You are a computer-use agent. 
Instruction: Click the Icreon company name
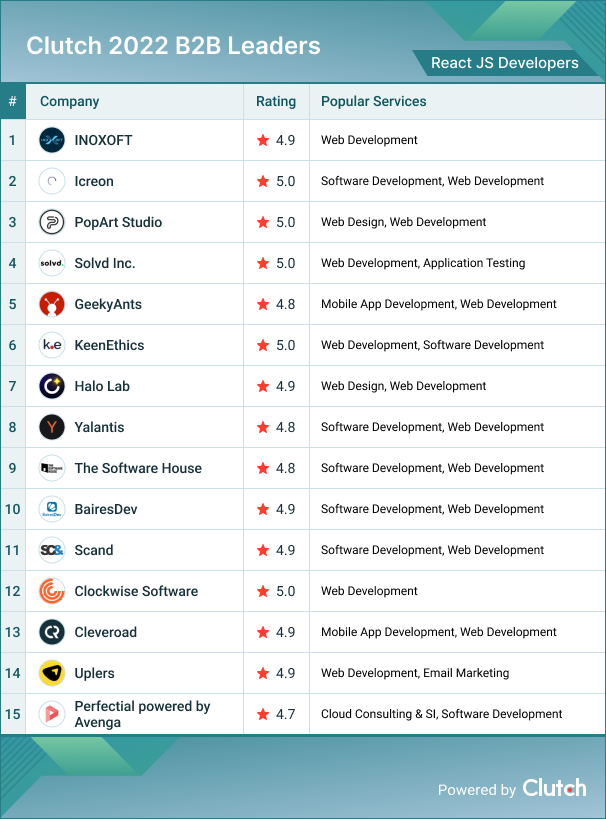click(94, 181)
